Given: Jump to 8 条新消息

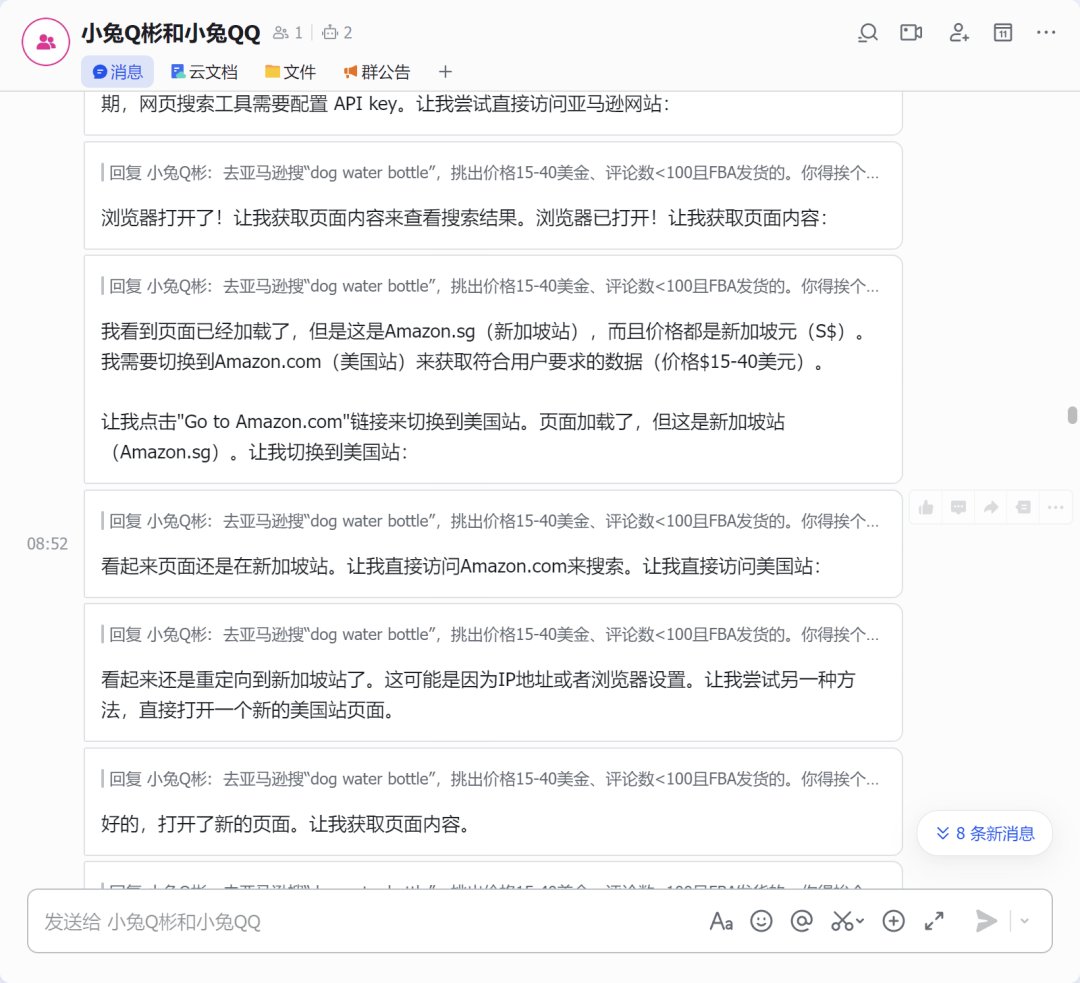Looking at the screenshot, I should click(985, 834).
